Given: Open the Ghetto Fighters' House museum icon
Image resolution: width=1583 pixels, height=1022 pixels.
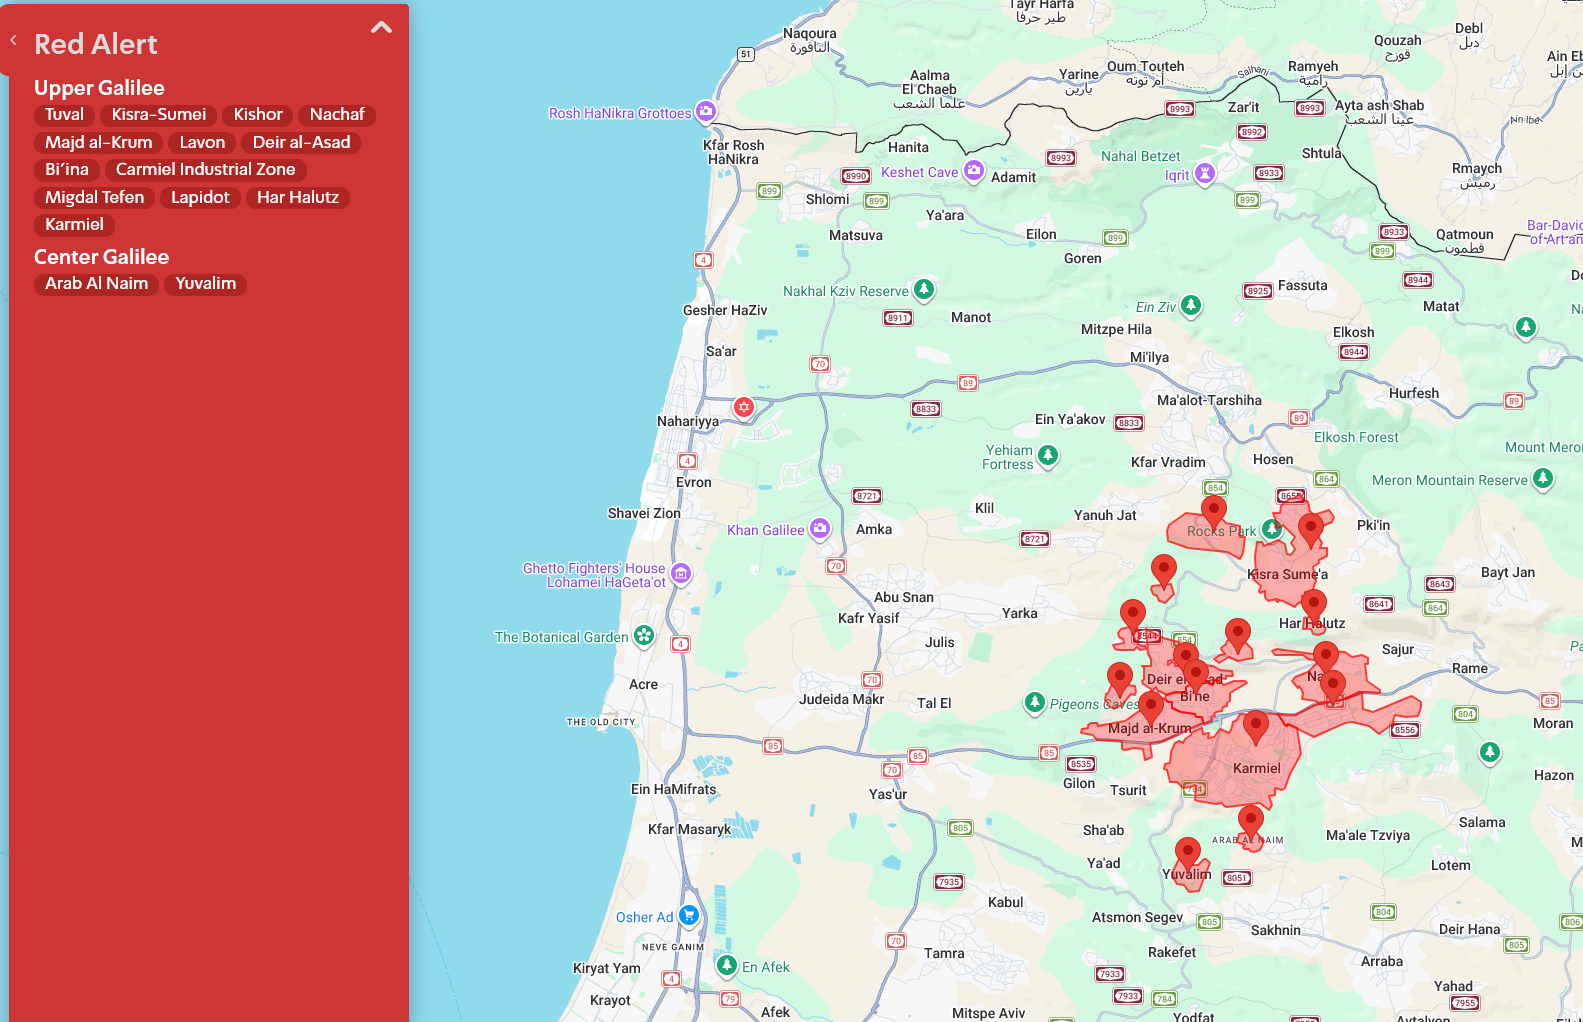Looking at the screenshot, I should coord(681,573).
